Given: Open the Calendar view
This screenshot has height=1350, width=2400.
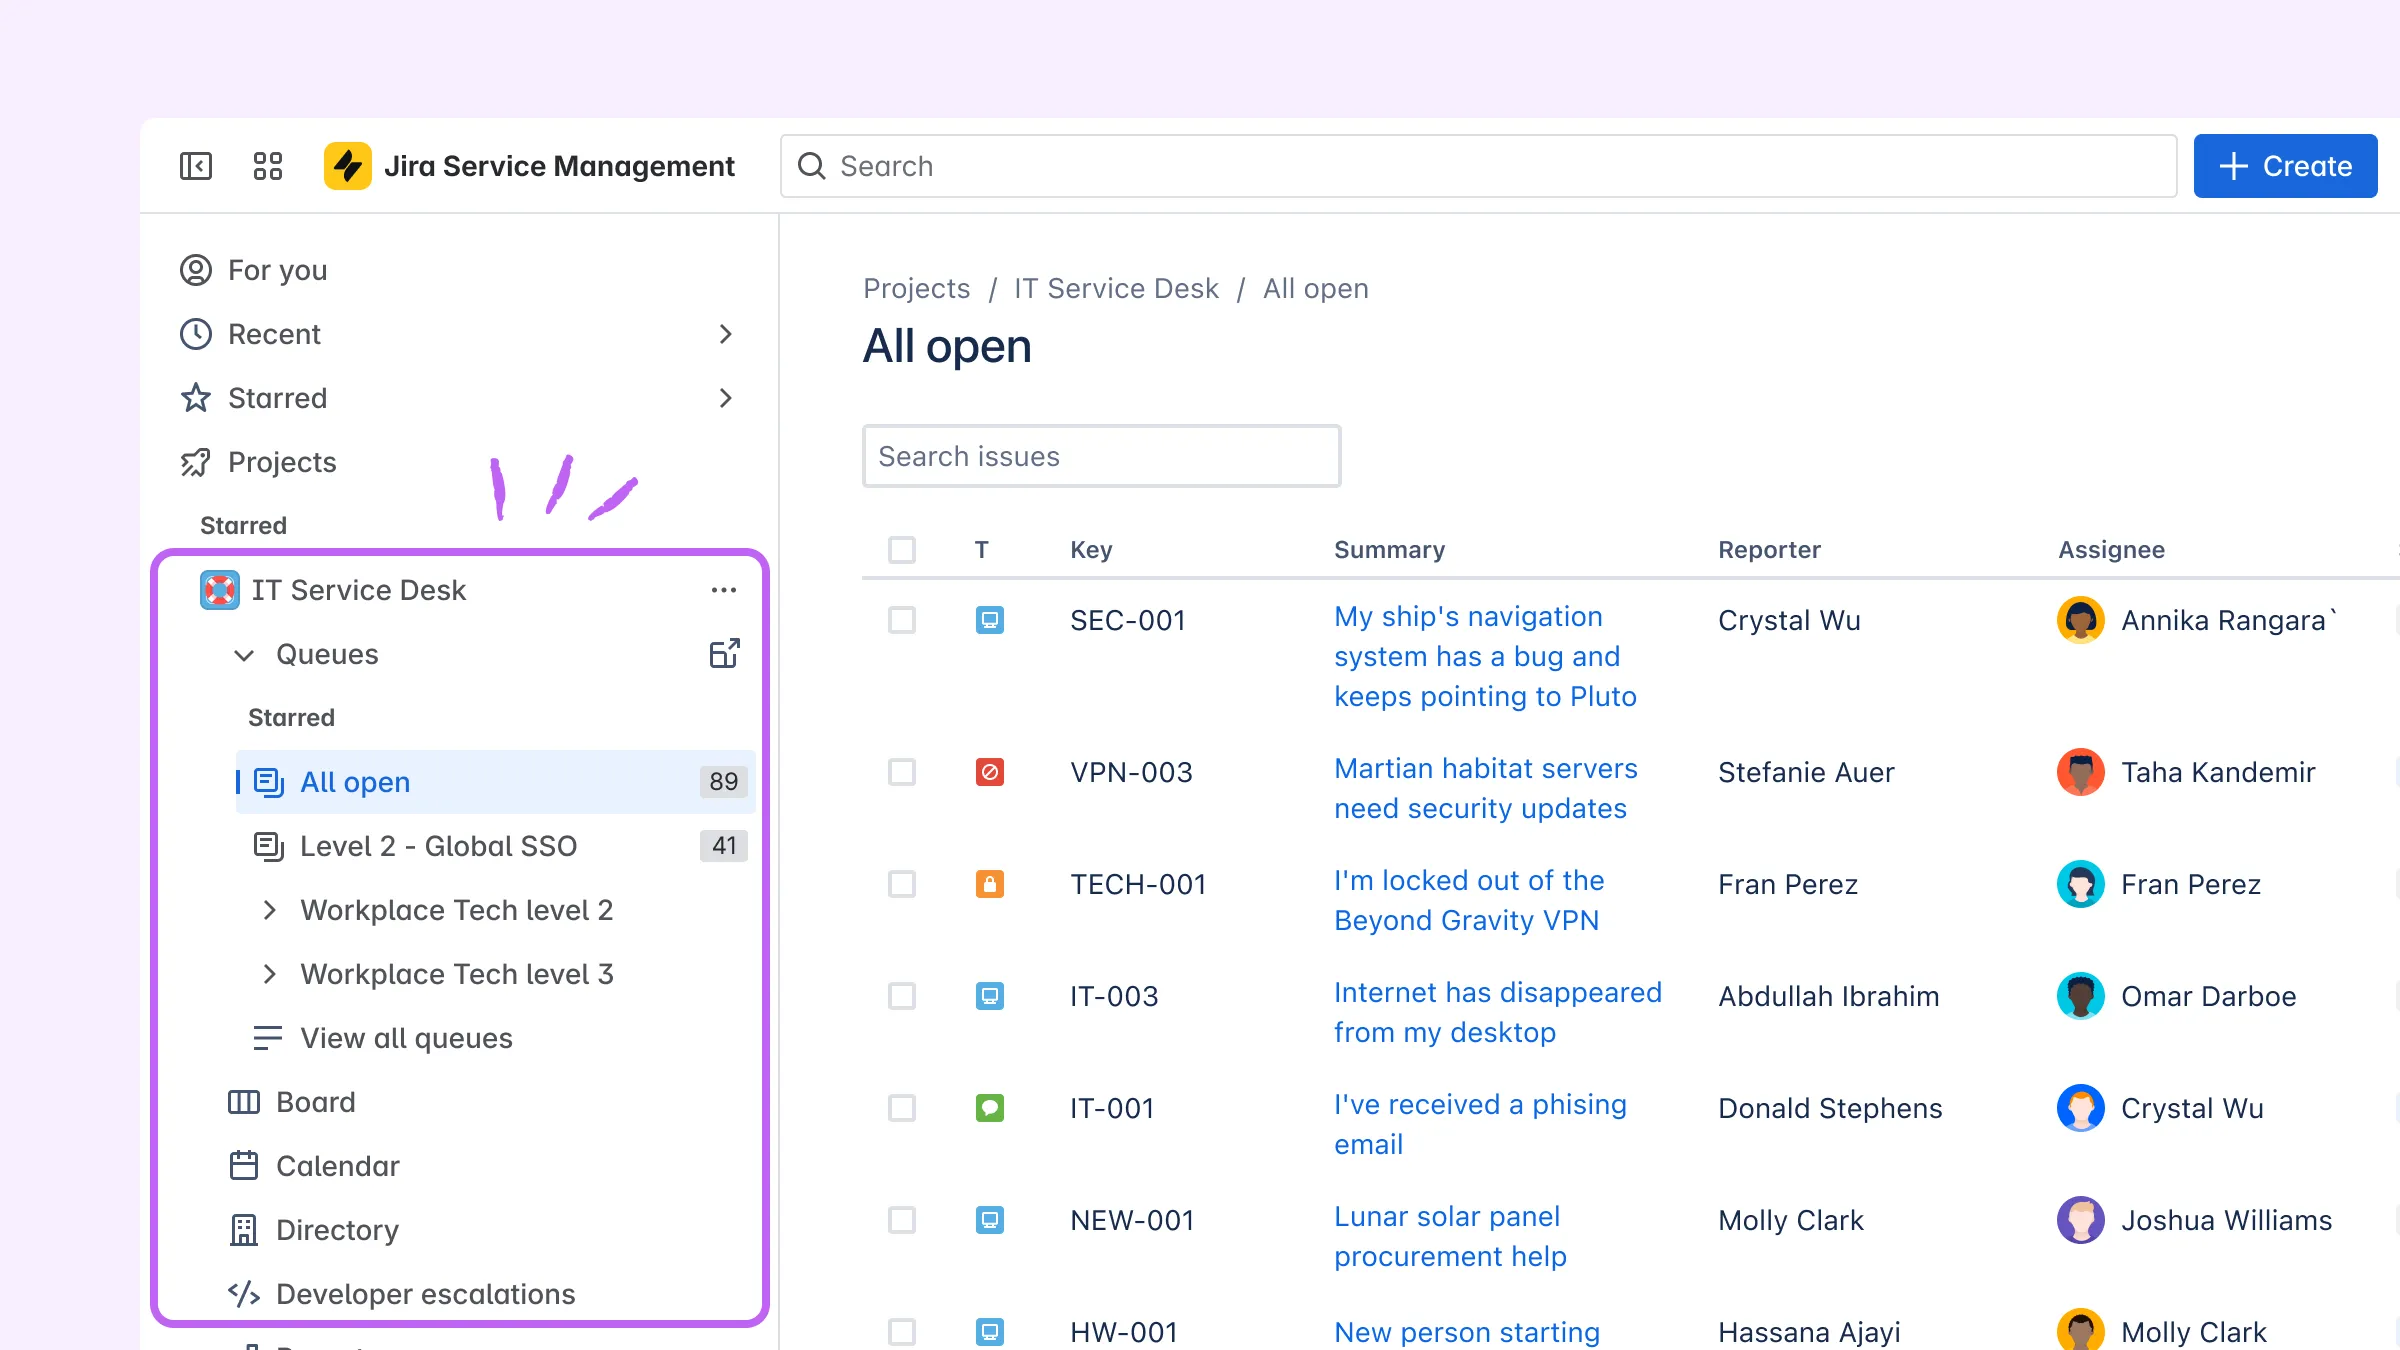Looking at the screenshot, I should [x=337, y=1165].
